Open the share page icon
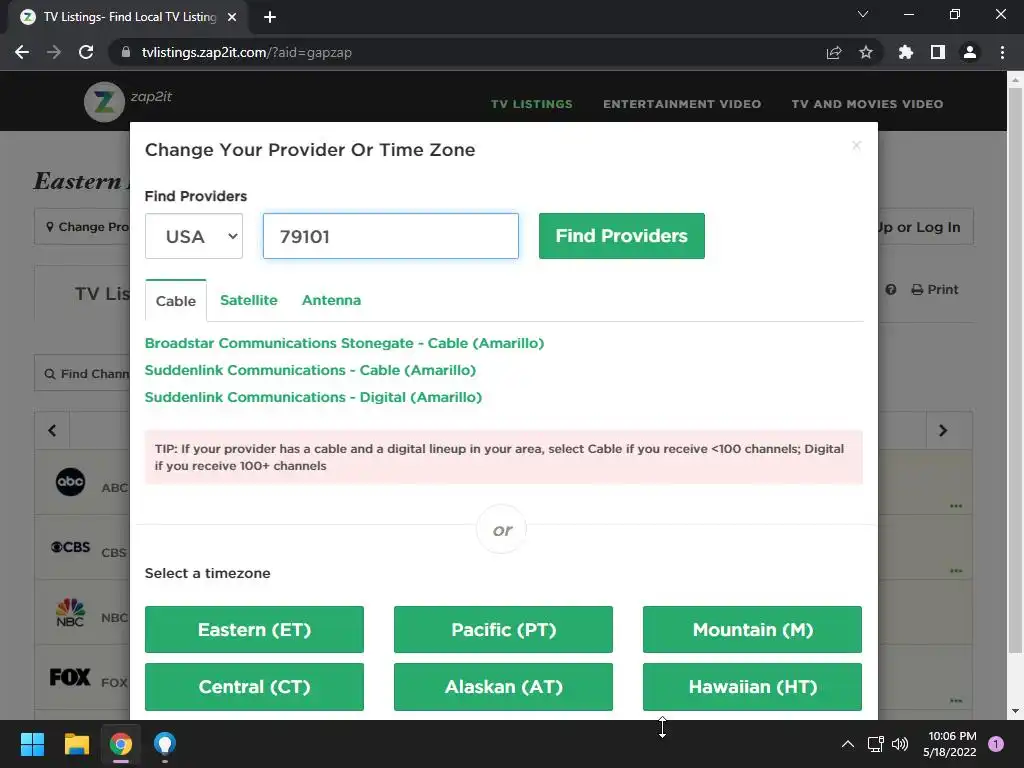Image resolution: width=1024 pixels, height=768 pixels. [833, 52]
